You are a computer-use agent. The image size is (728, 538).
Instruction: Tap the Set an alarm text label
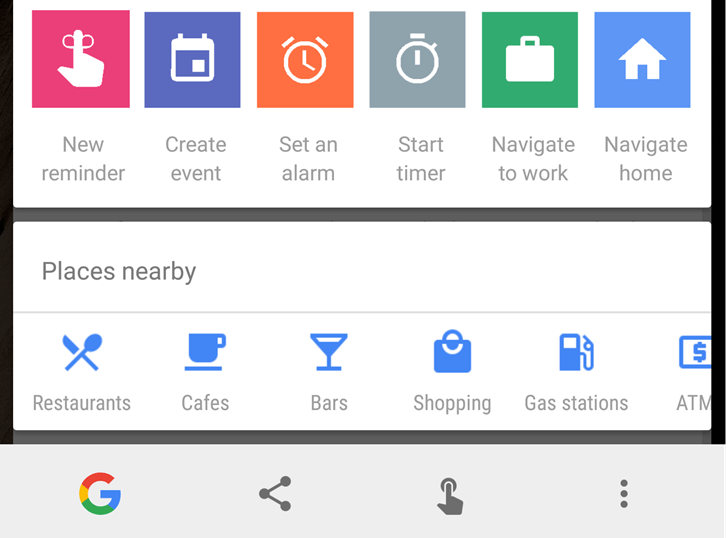pos(308,159)
